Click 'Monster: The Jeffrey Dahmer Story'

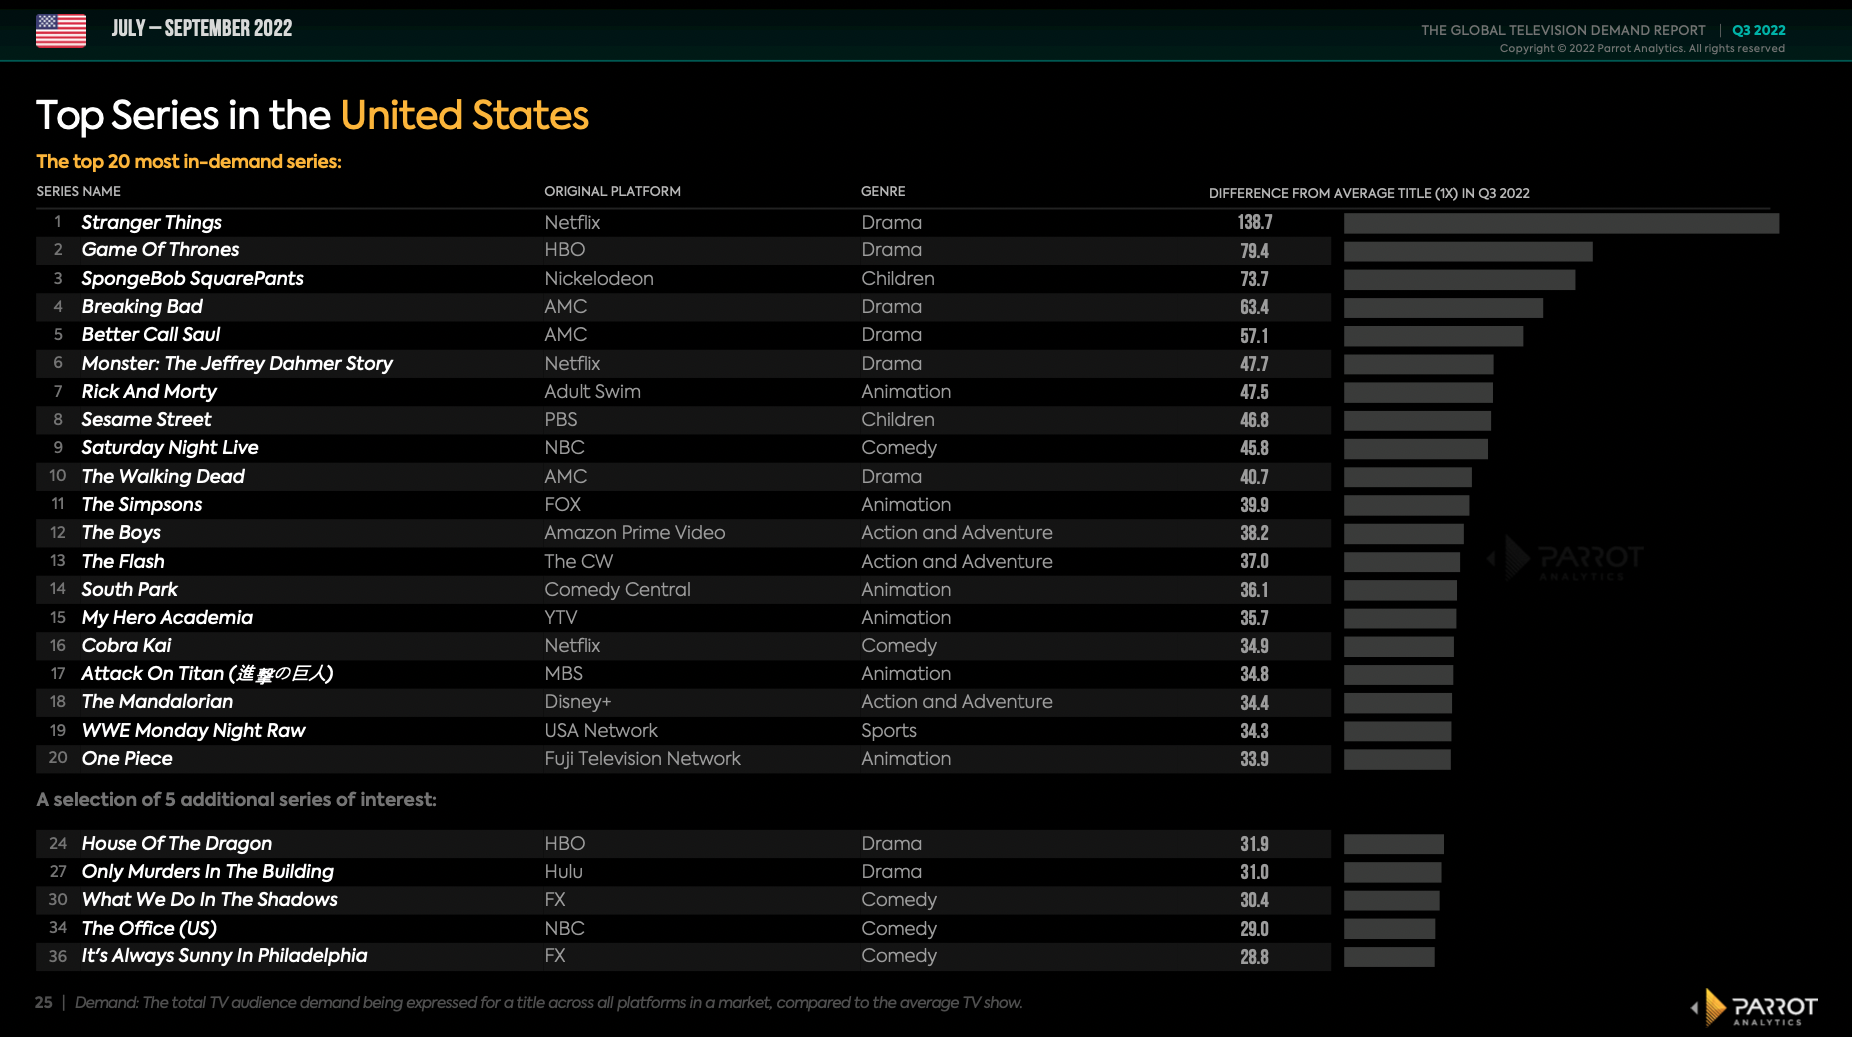point(237,363)
